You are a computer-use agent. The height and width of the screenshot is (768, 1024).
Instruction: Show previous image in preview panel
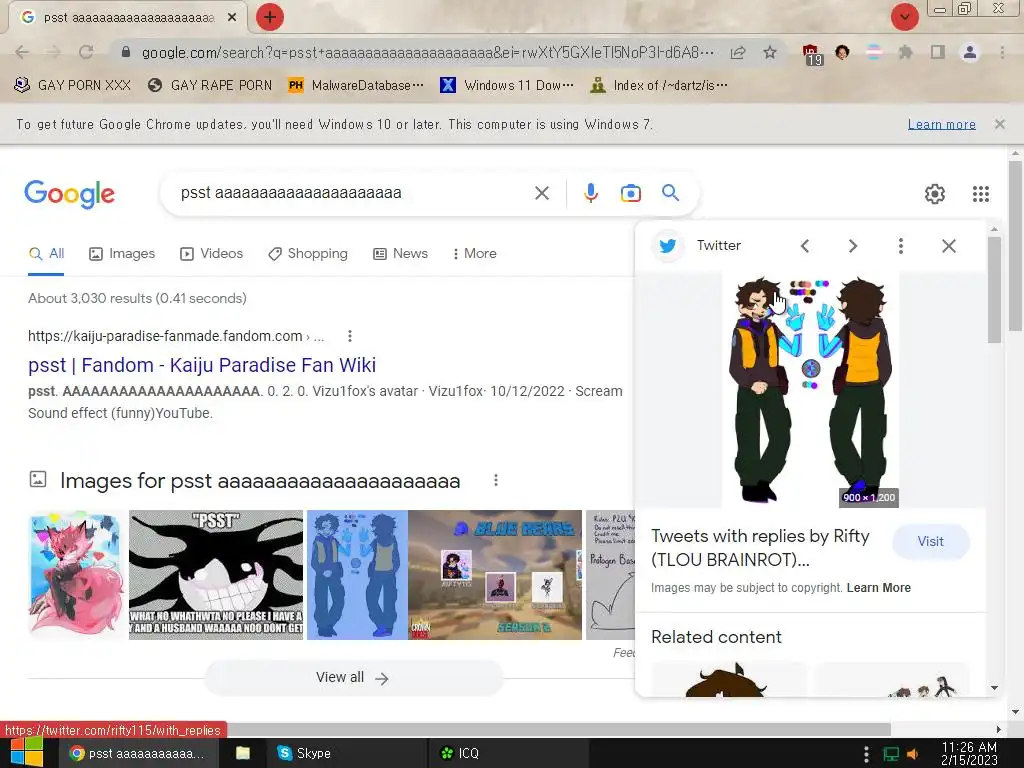[x=805, y=246]
